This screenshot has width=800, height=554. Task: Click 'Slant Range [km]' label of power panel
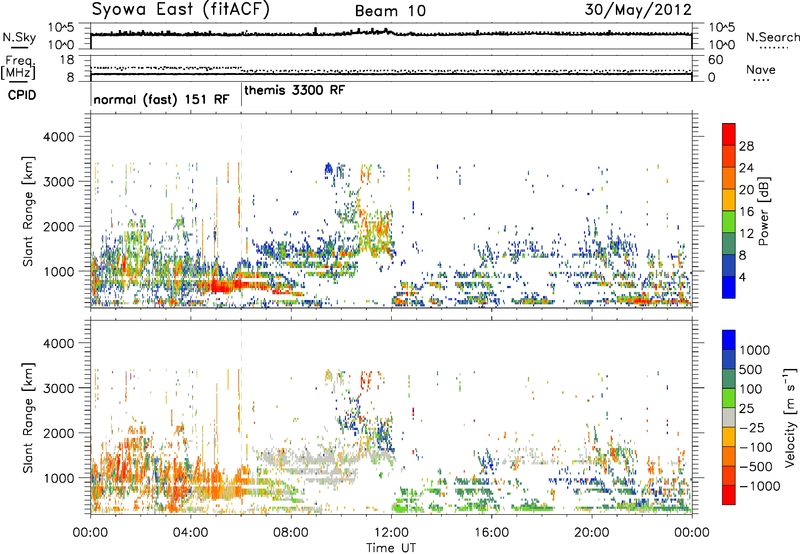tap(28, 211)
